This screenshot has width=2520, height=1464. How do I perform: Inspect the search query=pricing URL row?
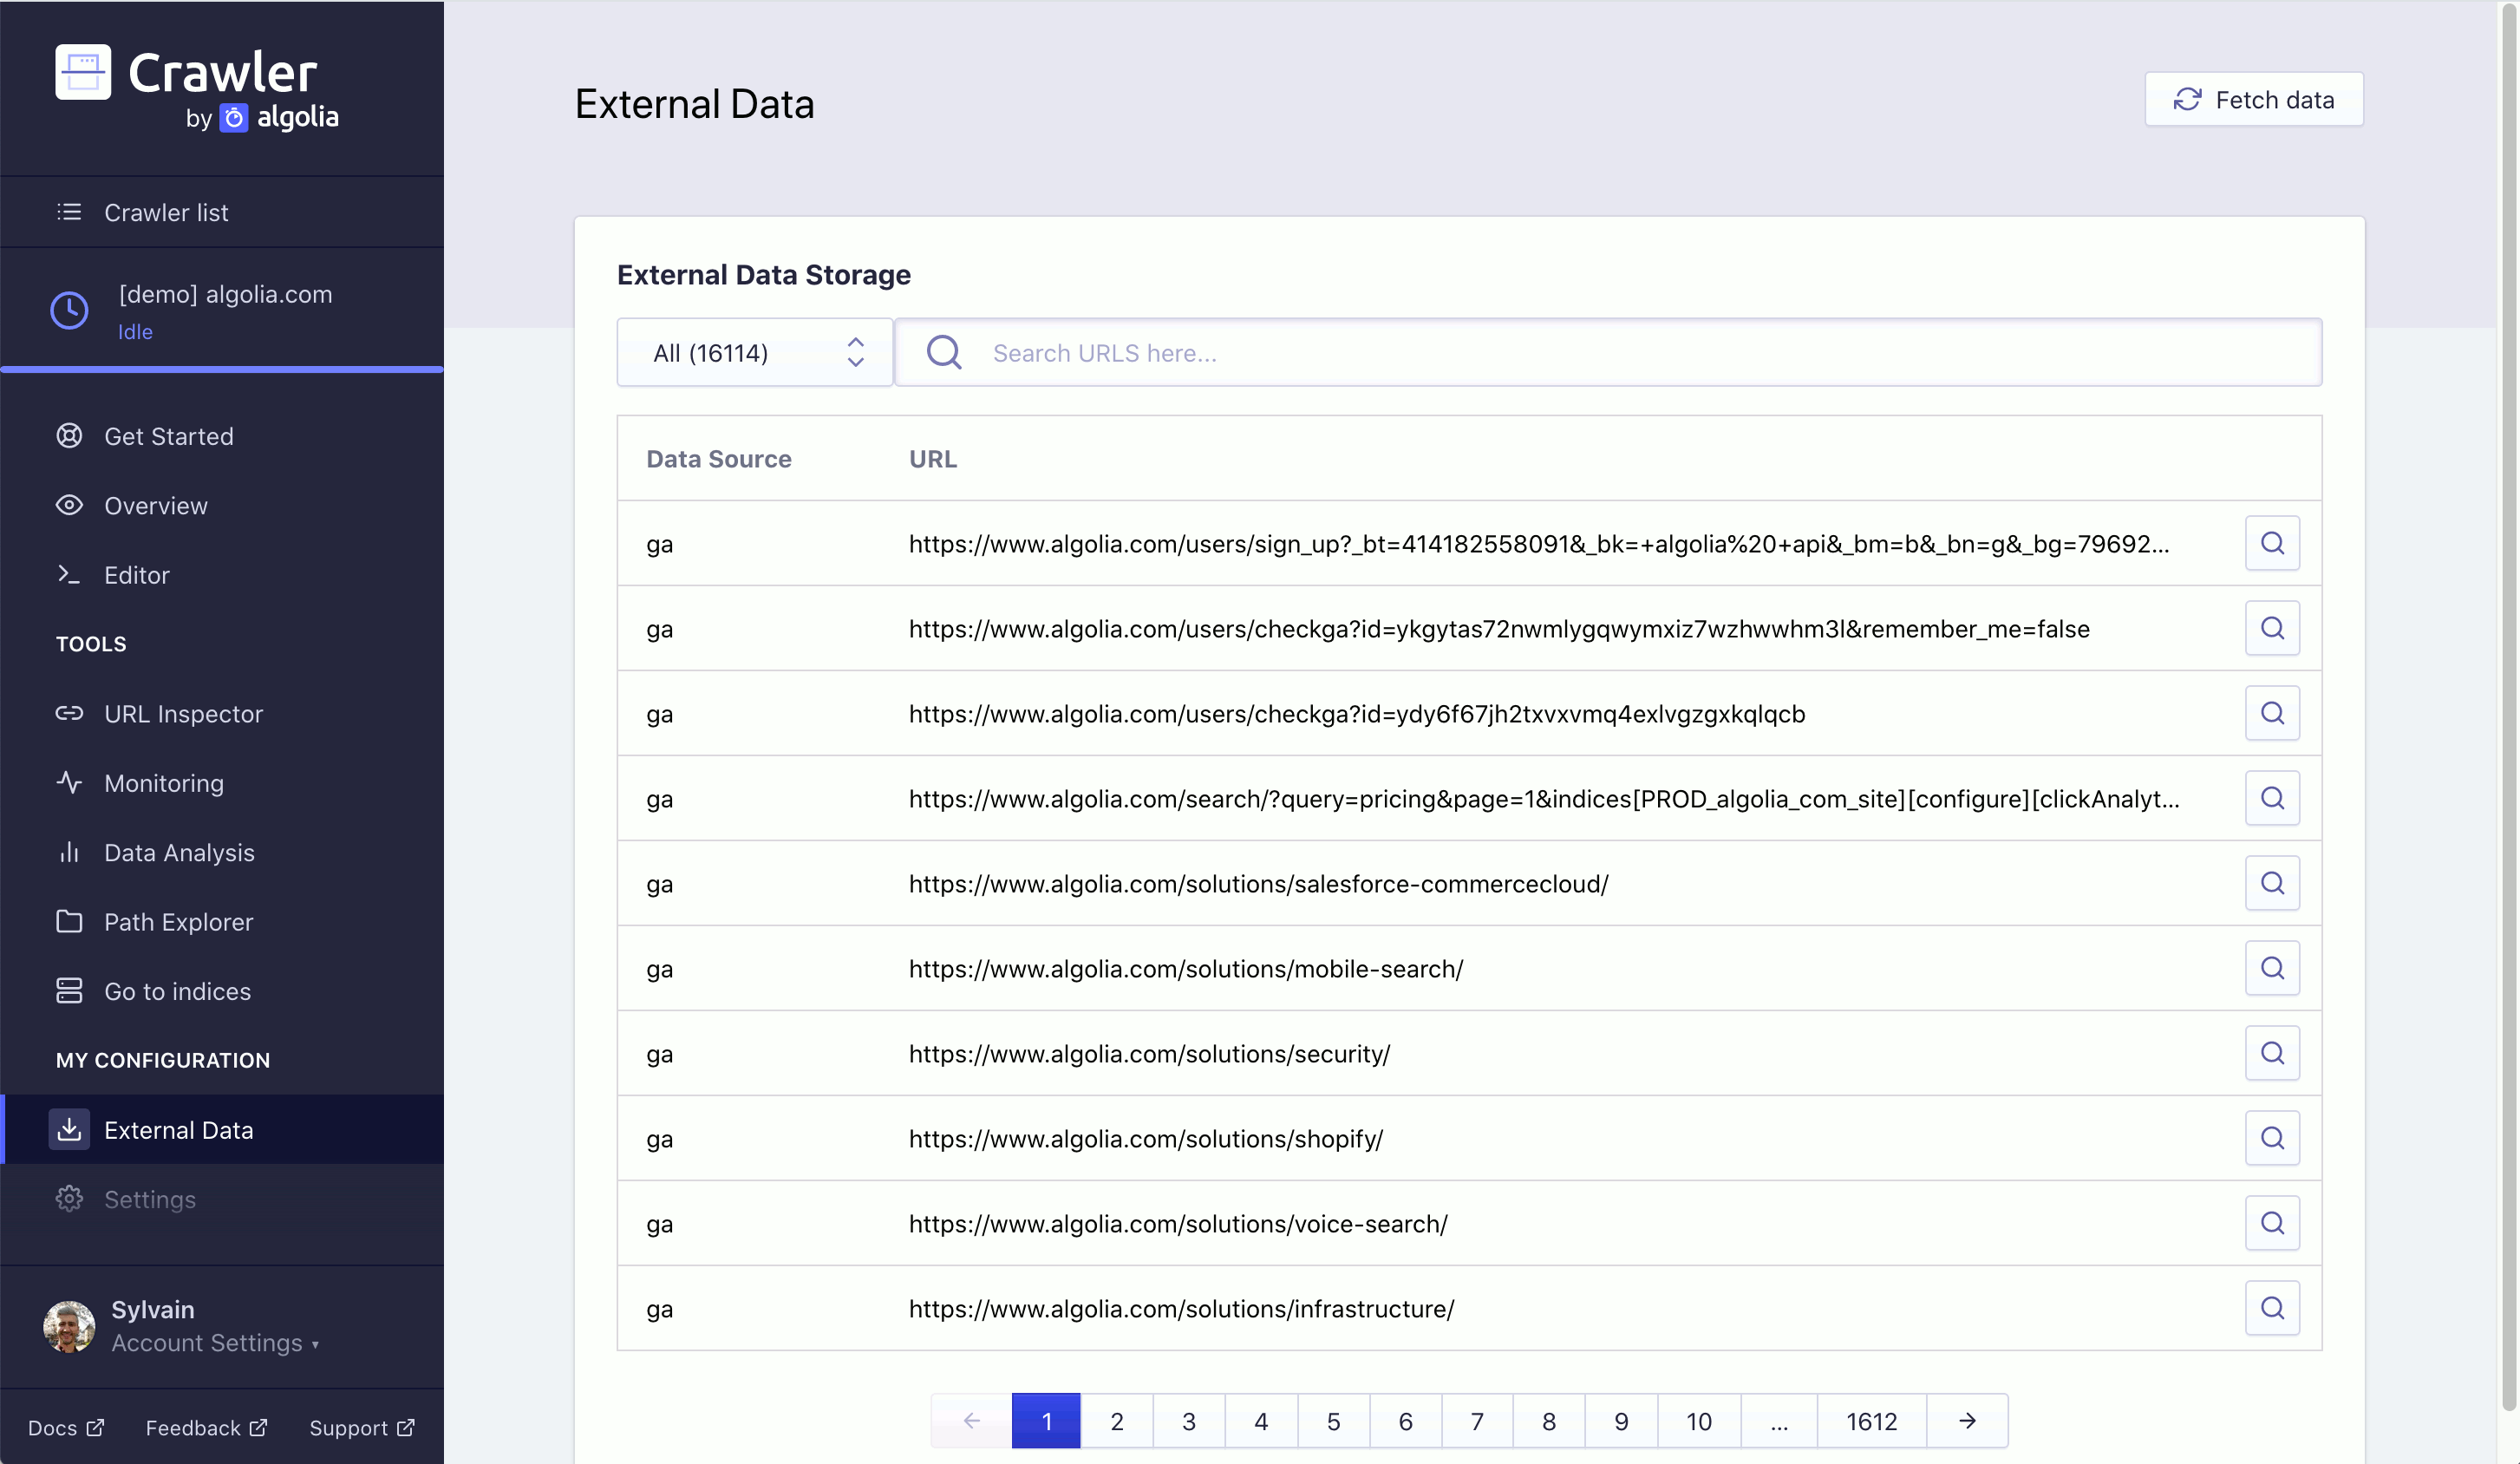pos(2272,798)
